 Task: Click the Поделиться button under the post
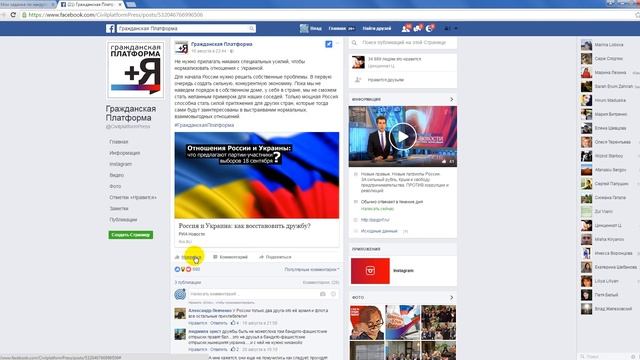[x=276, y=257]
